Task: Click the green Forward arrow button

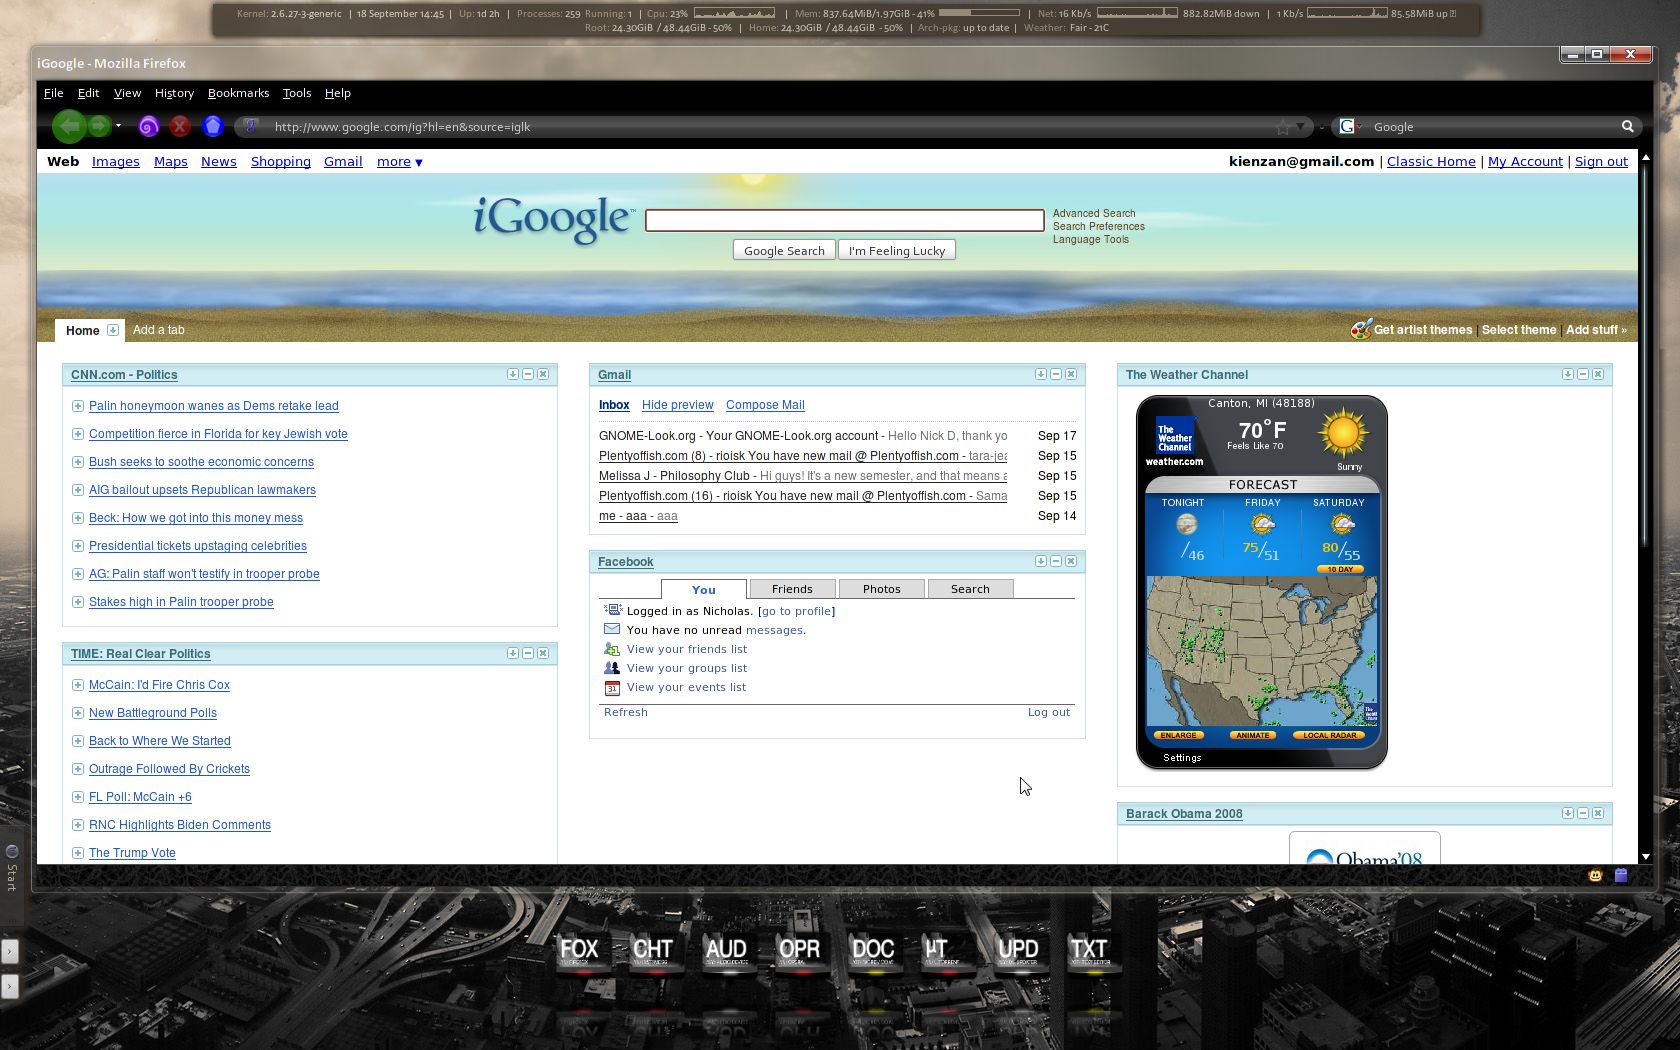Action: [x=98, y=126]
